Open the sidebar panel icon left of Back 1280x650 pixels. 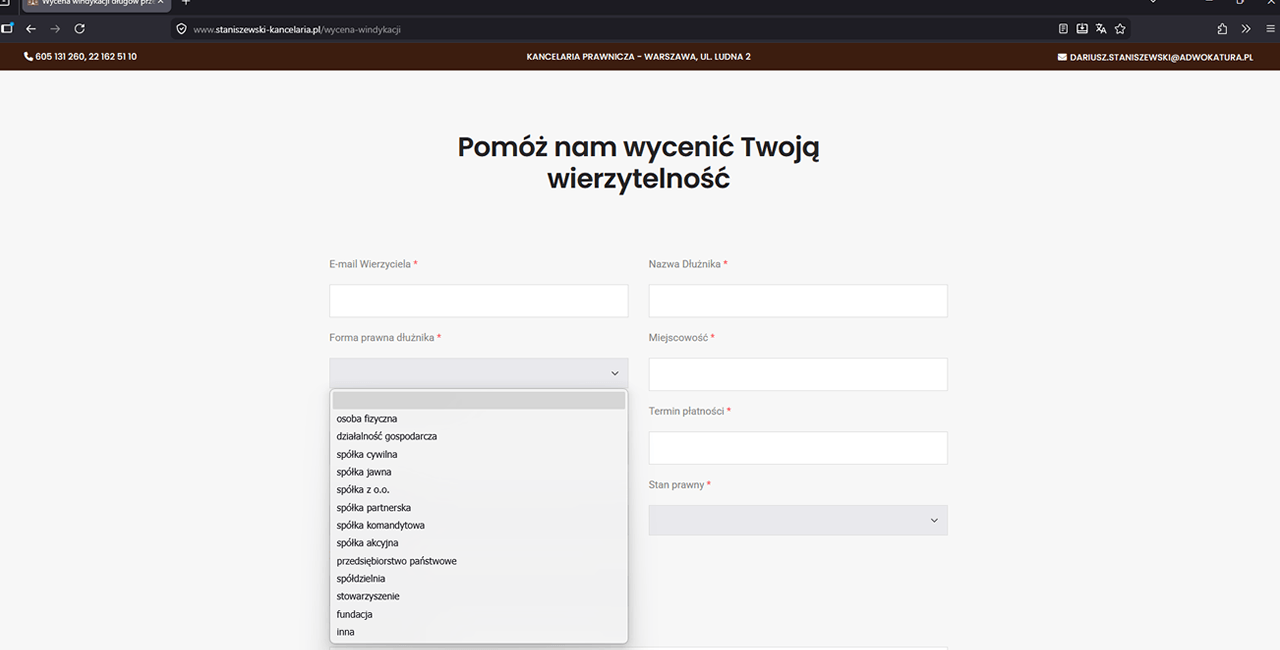tap(7, 29)
